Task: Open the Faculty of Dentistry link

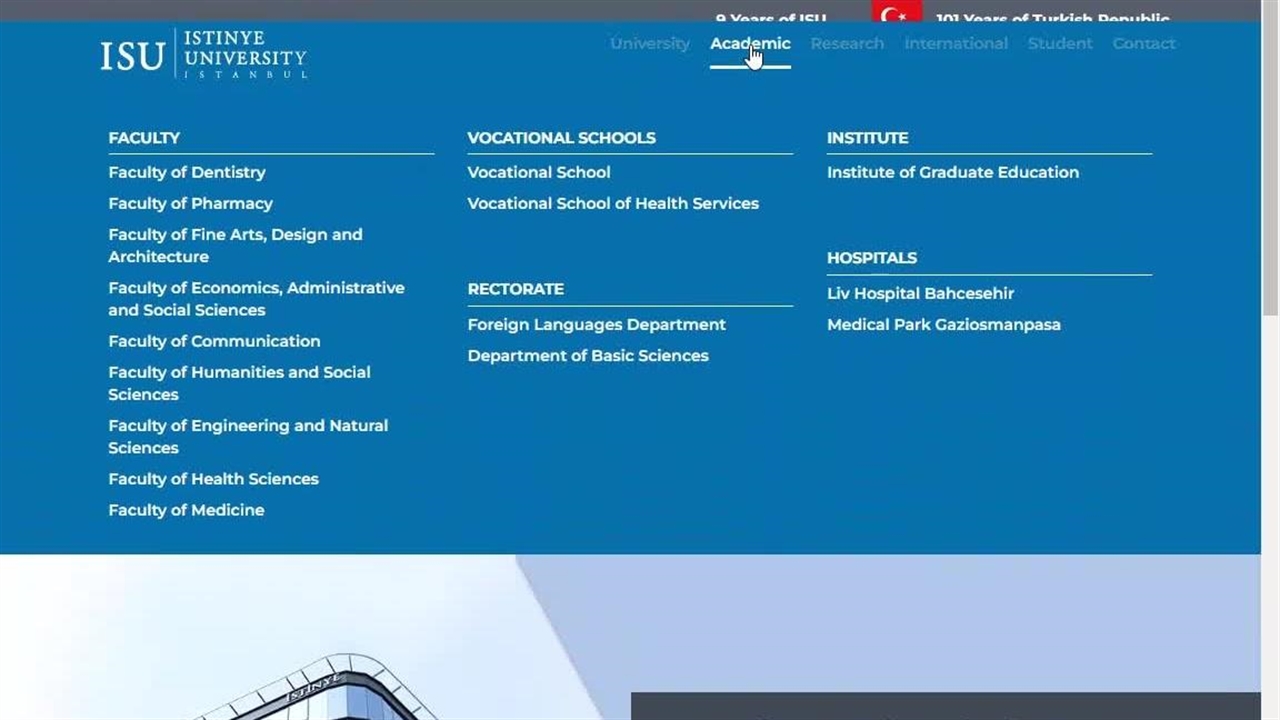Action: pos(187,172)
